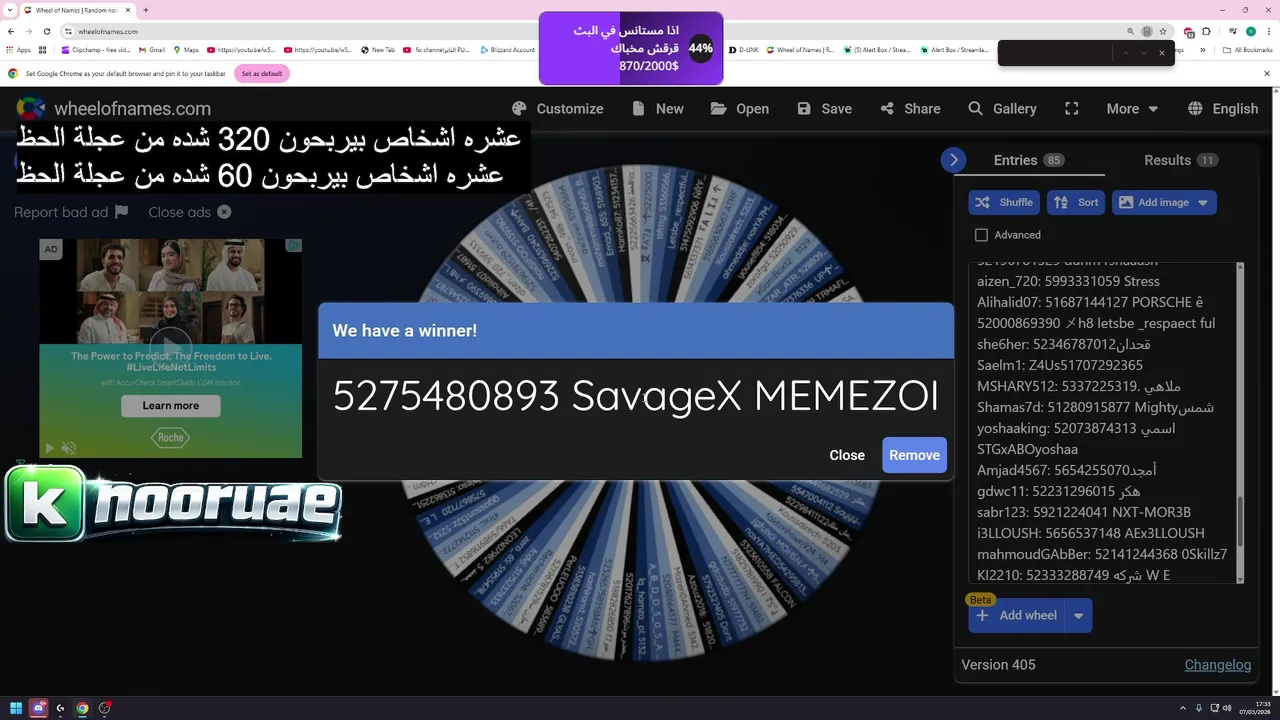Open the Gallery search
Screen dimensions: 1280x720
(1002, 108)
